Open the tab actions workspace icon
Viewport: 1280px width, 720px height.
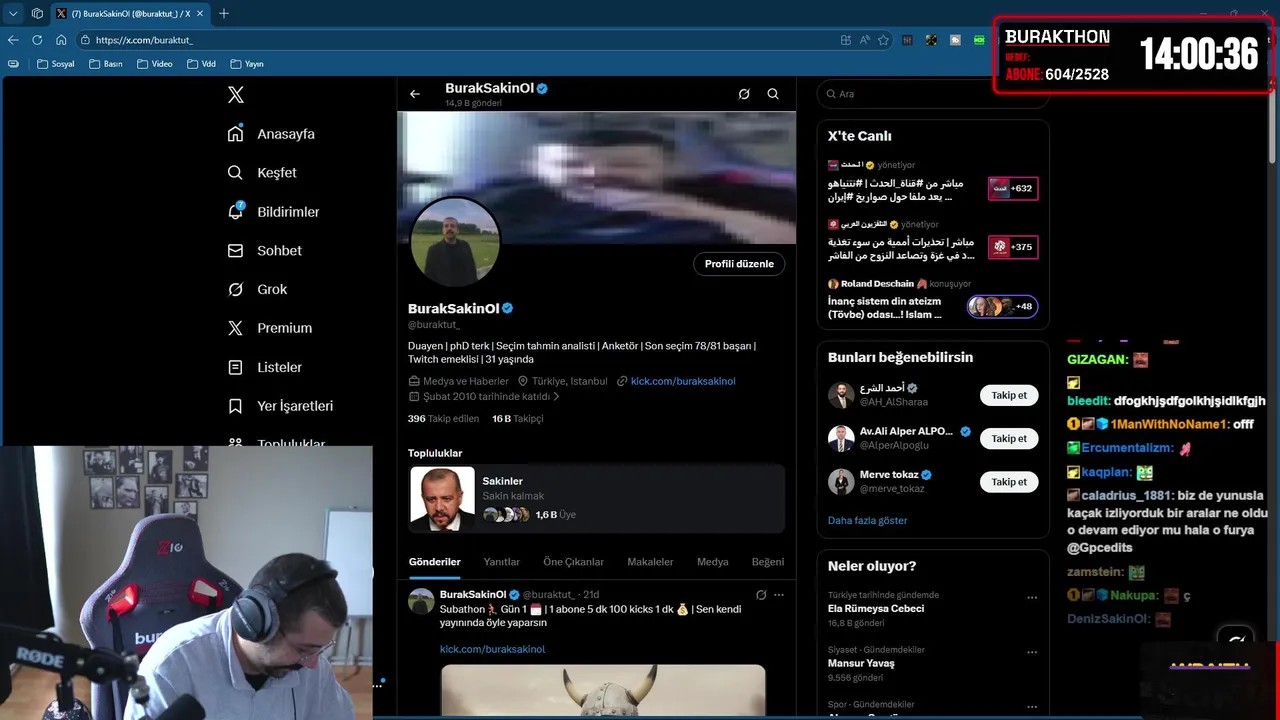(37, 13)
